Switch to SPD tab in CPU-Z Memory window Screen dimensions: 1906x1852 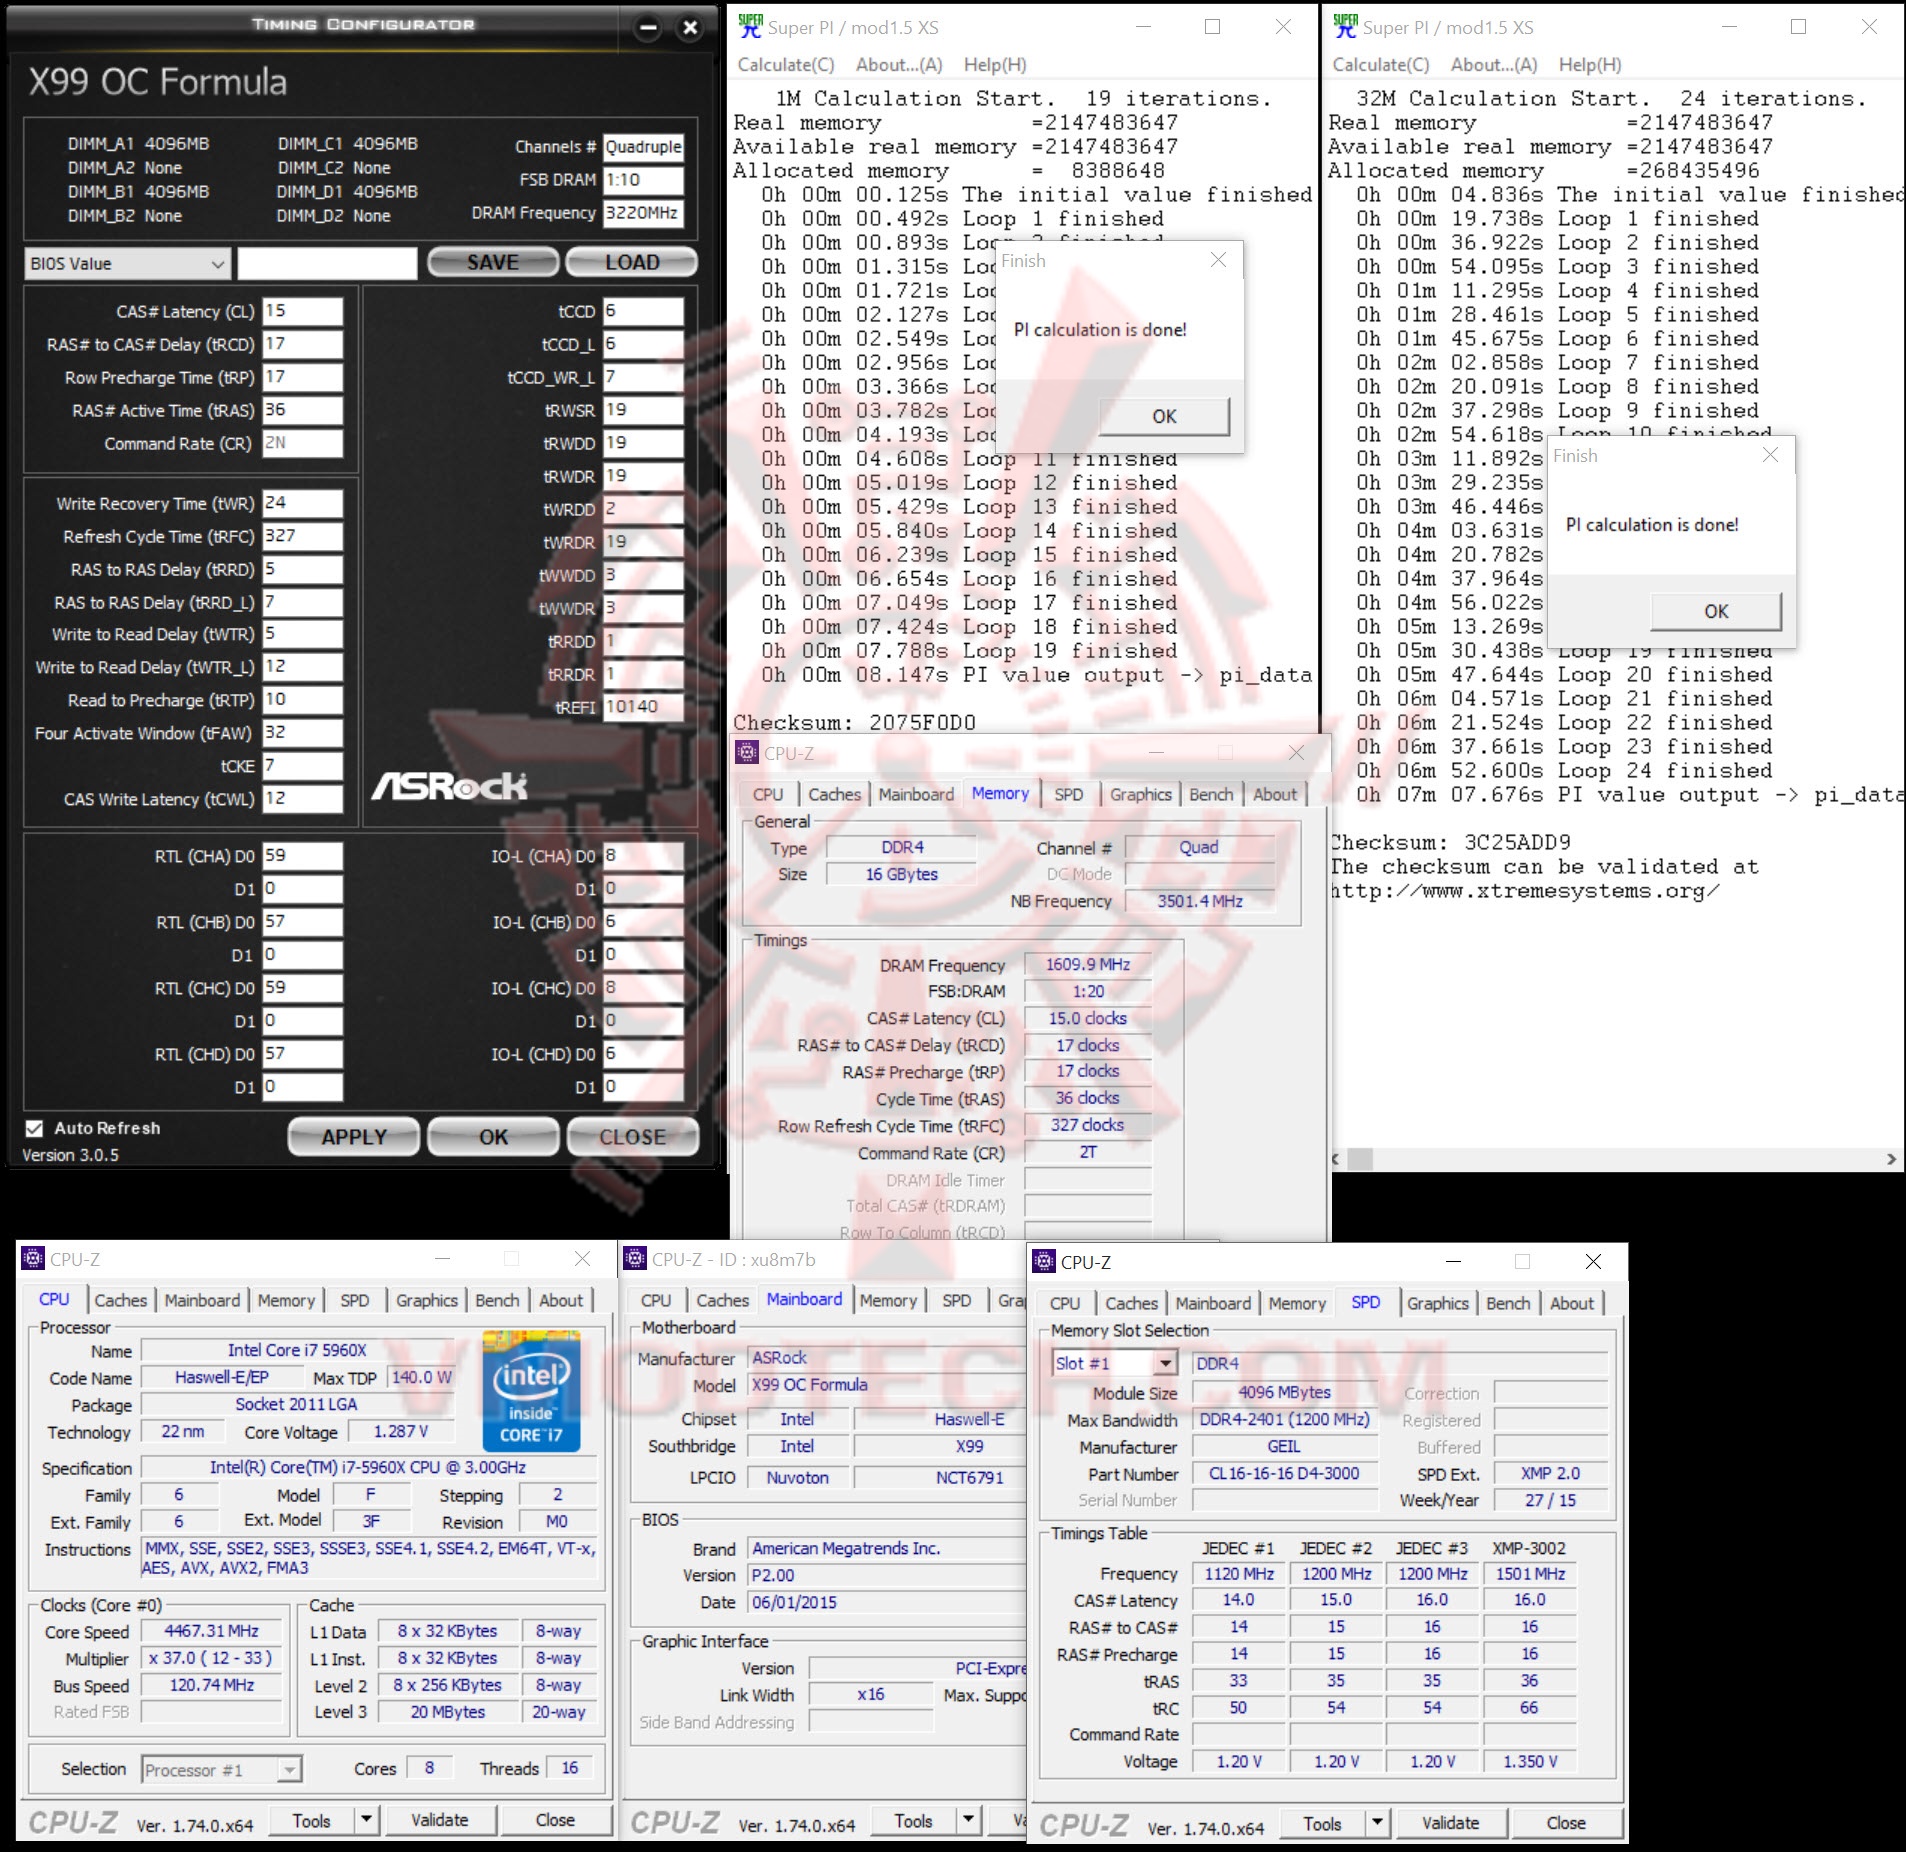point(1069,794)
